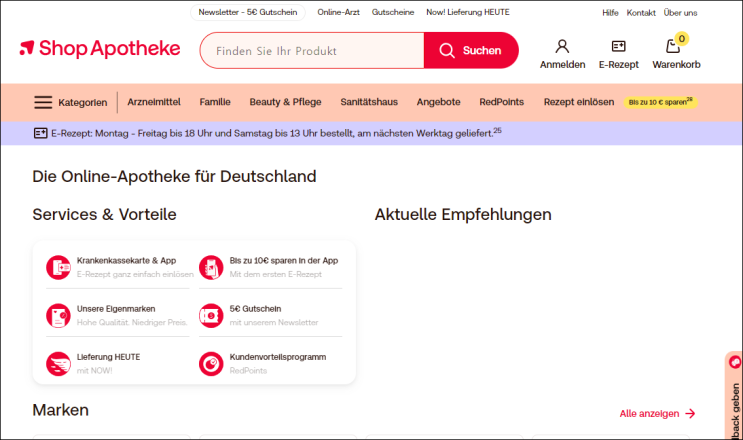Viewport: 743px width, 440px height.
Task: Click the Unsere Eigenmarken title
Action: pyautogui.click(x=116, y=309)
